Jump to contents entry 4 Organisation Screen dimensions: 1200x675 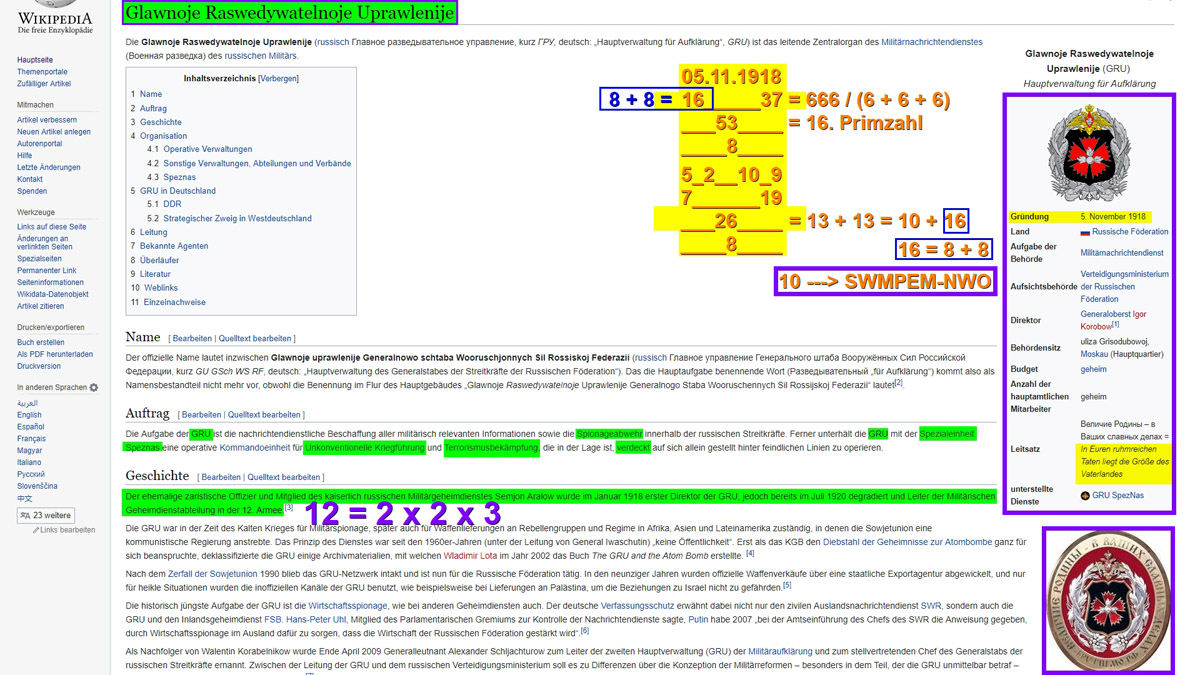159,136
